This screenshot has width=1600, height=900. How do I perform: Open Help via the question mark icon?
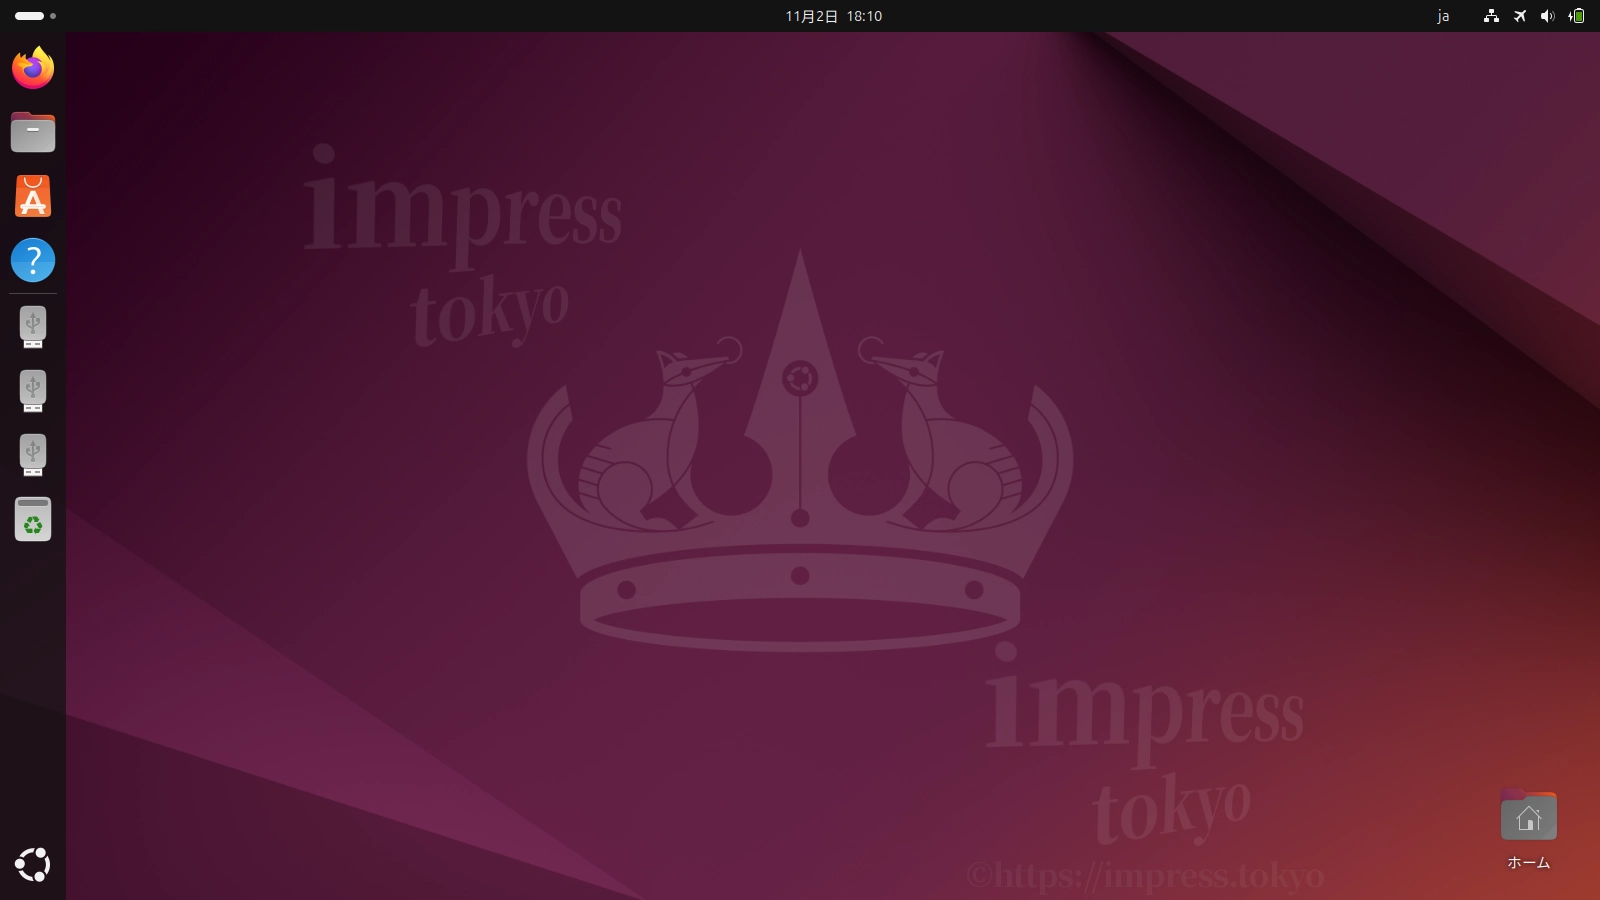(33, 260)
